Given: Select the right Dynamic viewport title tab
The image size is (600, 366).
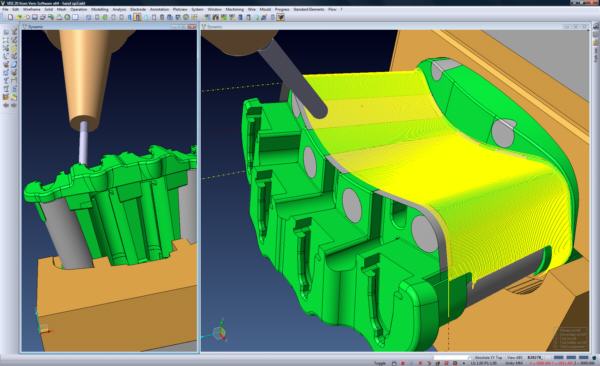Looking at the screenshot, I should point(214,27).
